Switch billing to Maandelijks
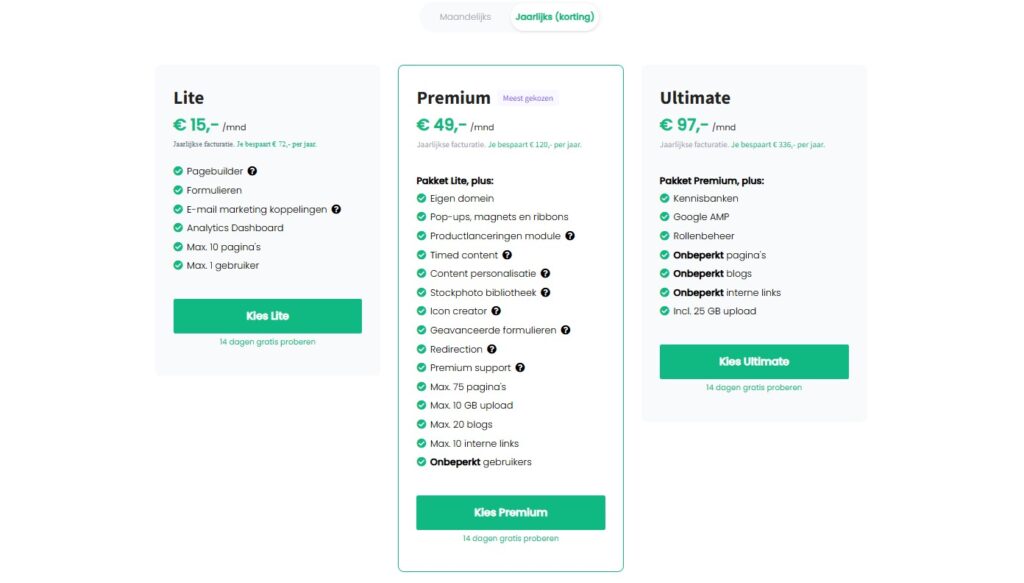 (x=465, y=17)
